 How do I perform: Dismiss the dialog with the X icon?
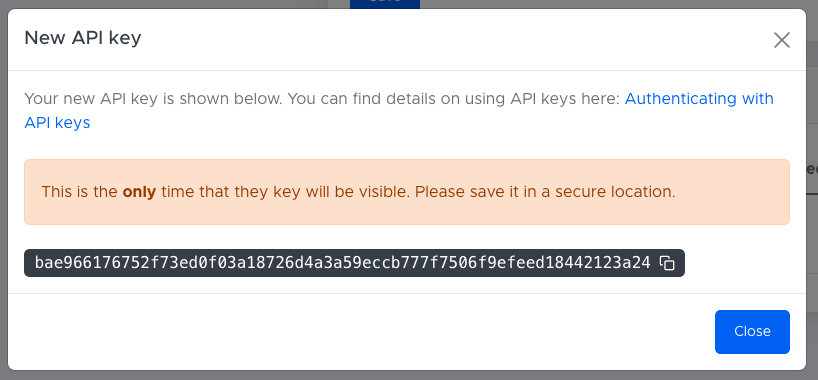pyautogui.click(x=781, y=40)
